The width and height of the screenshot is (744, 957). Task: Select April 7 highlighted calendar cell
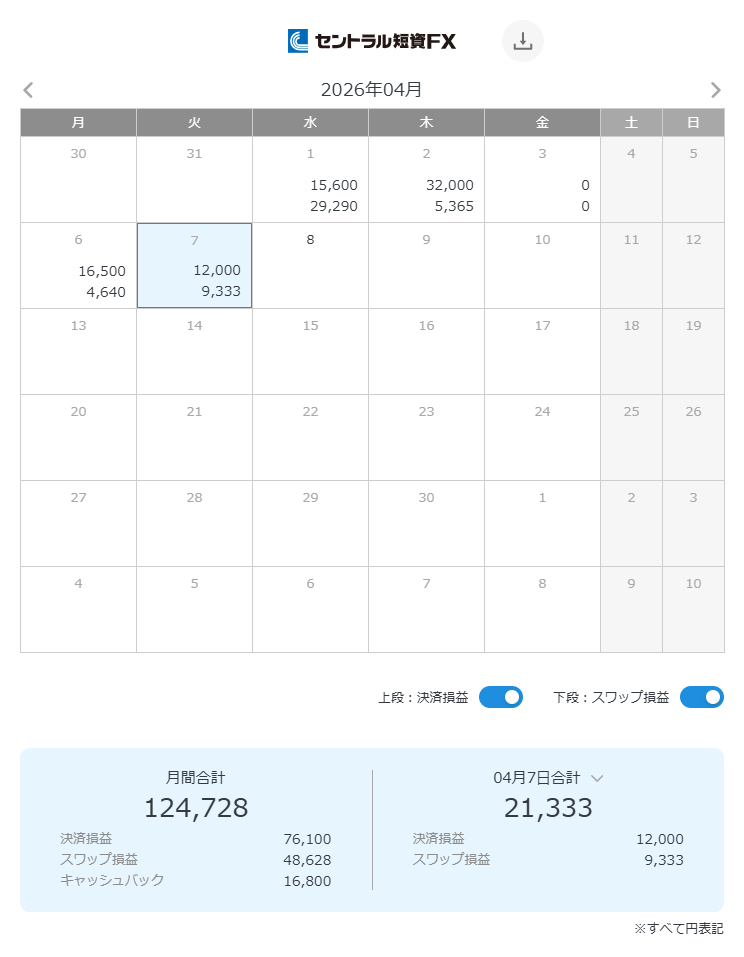click(x=194, y=266)
